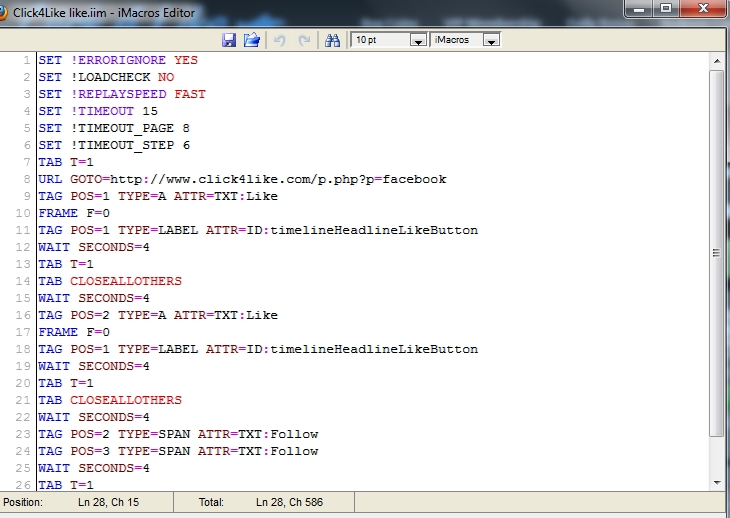This screenshot has height=518, width=730.
Task: Click the URL GOTO line in editor
Action: point(242,179)
